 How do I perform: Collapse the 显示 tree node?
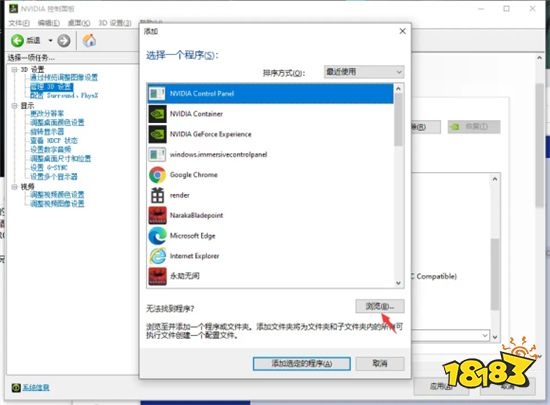(14, 106)
